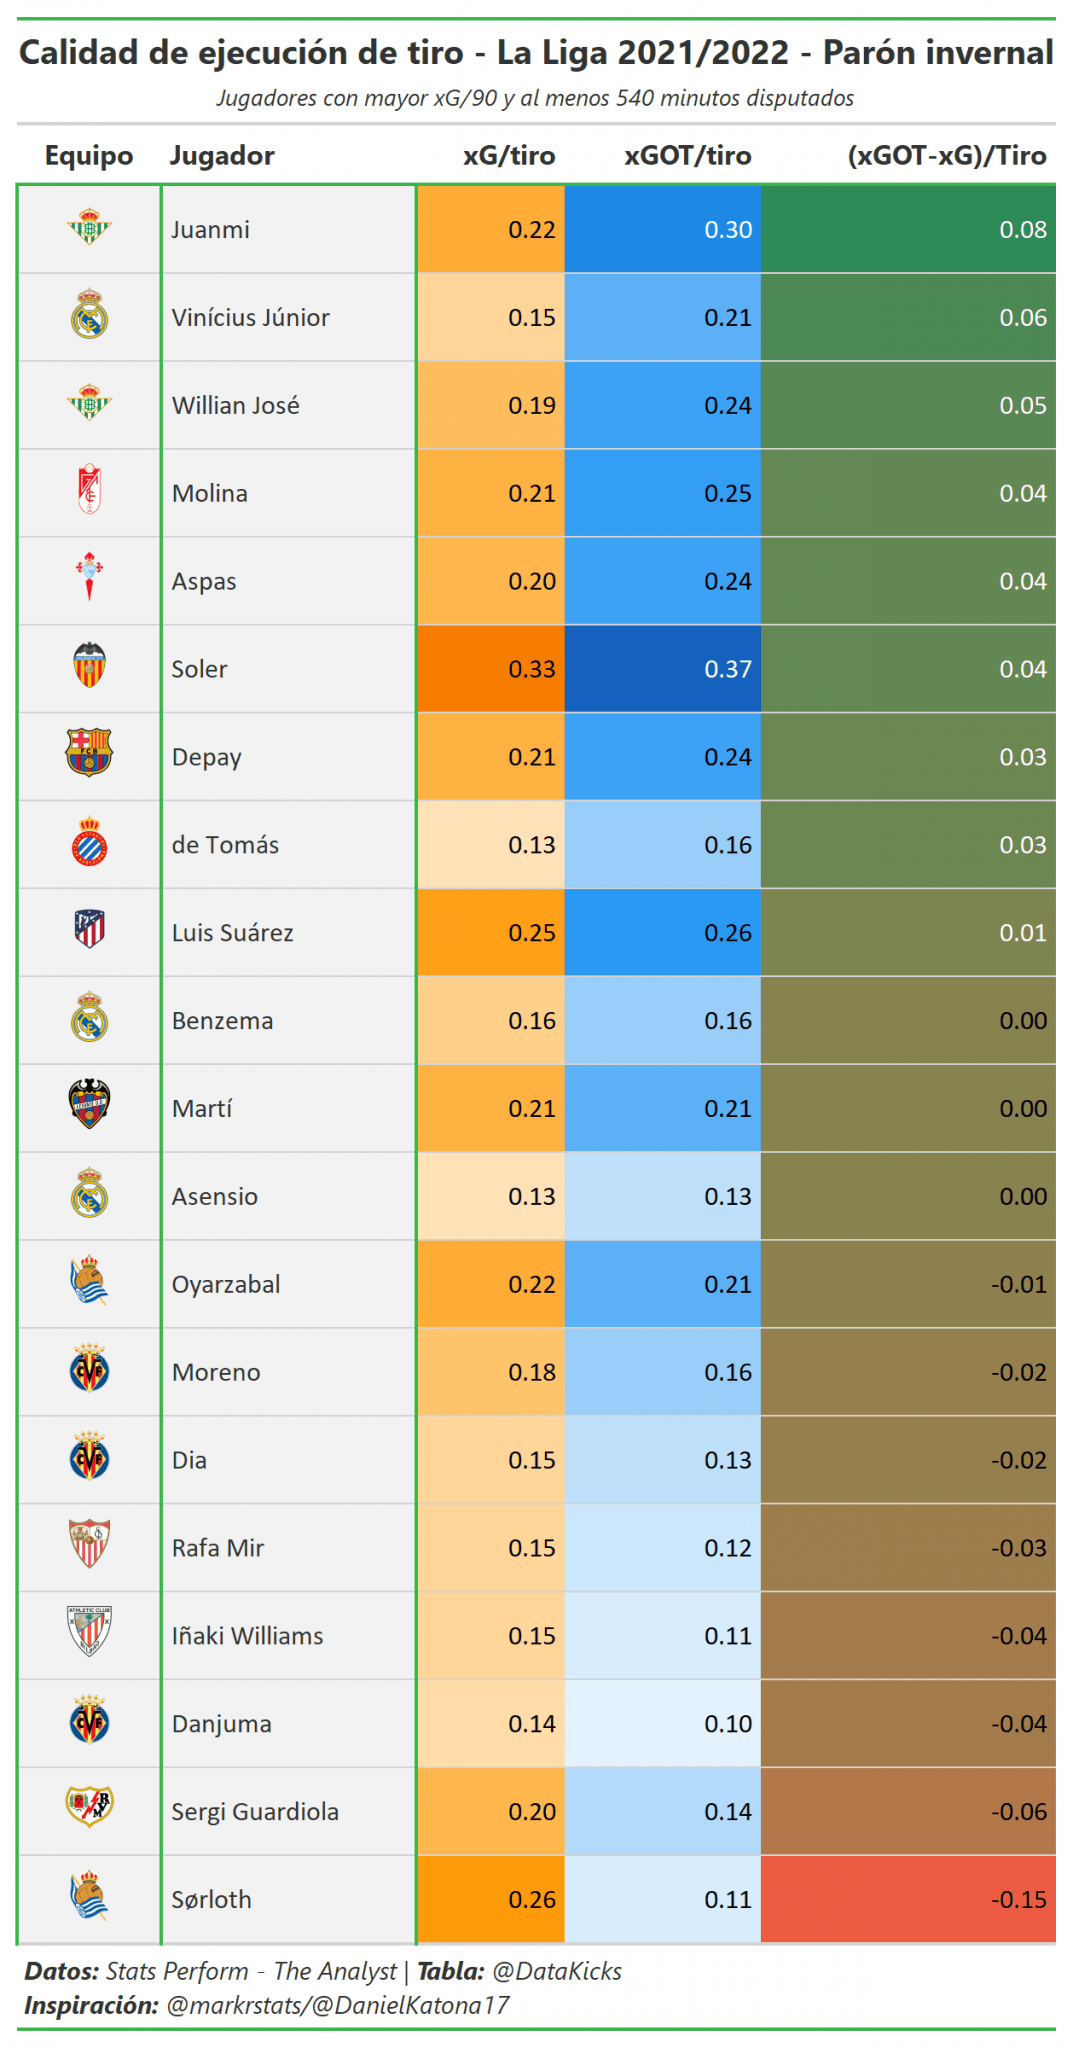Image resolution: width=1073 pixels, height=2048 pixels.
Task: Select the Rayo Vallecano crest beside Sergi Guardiola
Action: click(x=89, y=1807)
